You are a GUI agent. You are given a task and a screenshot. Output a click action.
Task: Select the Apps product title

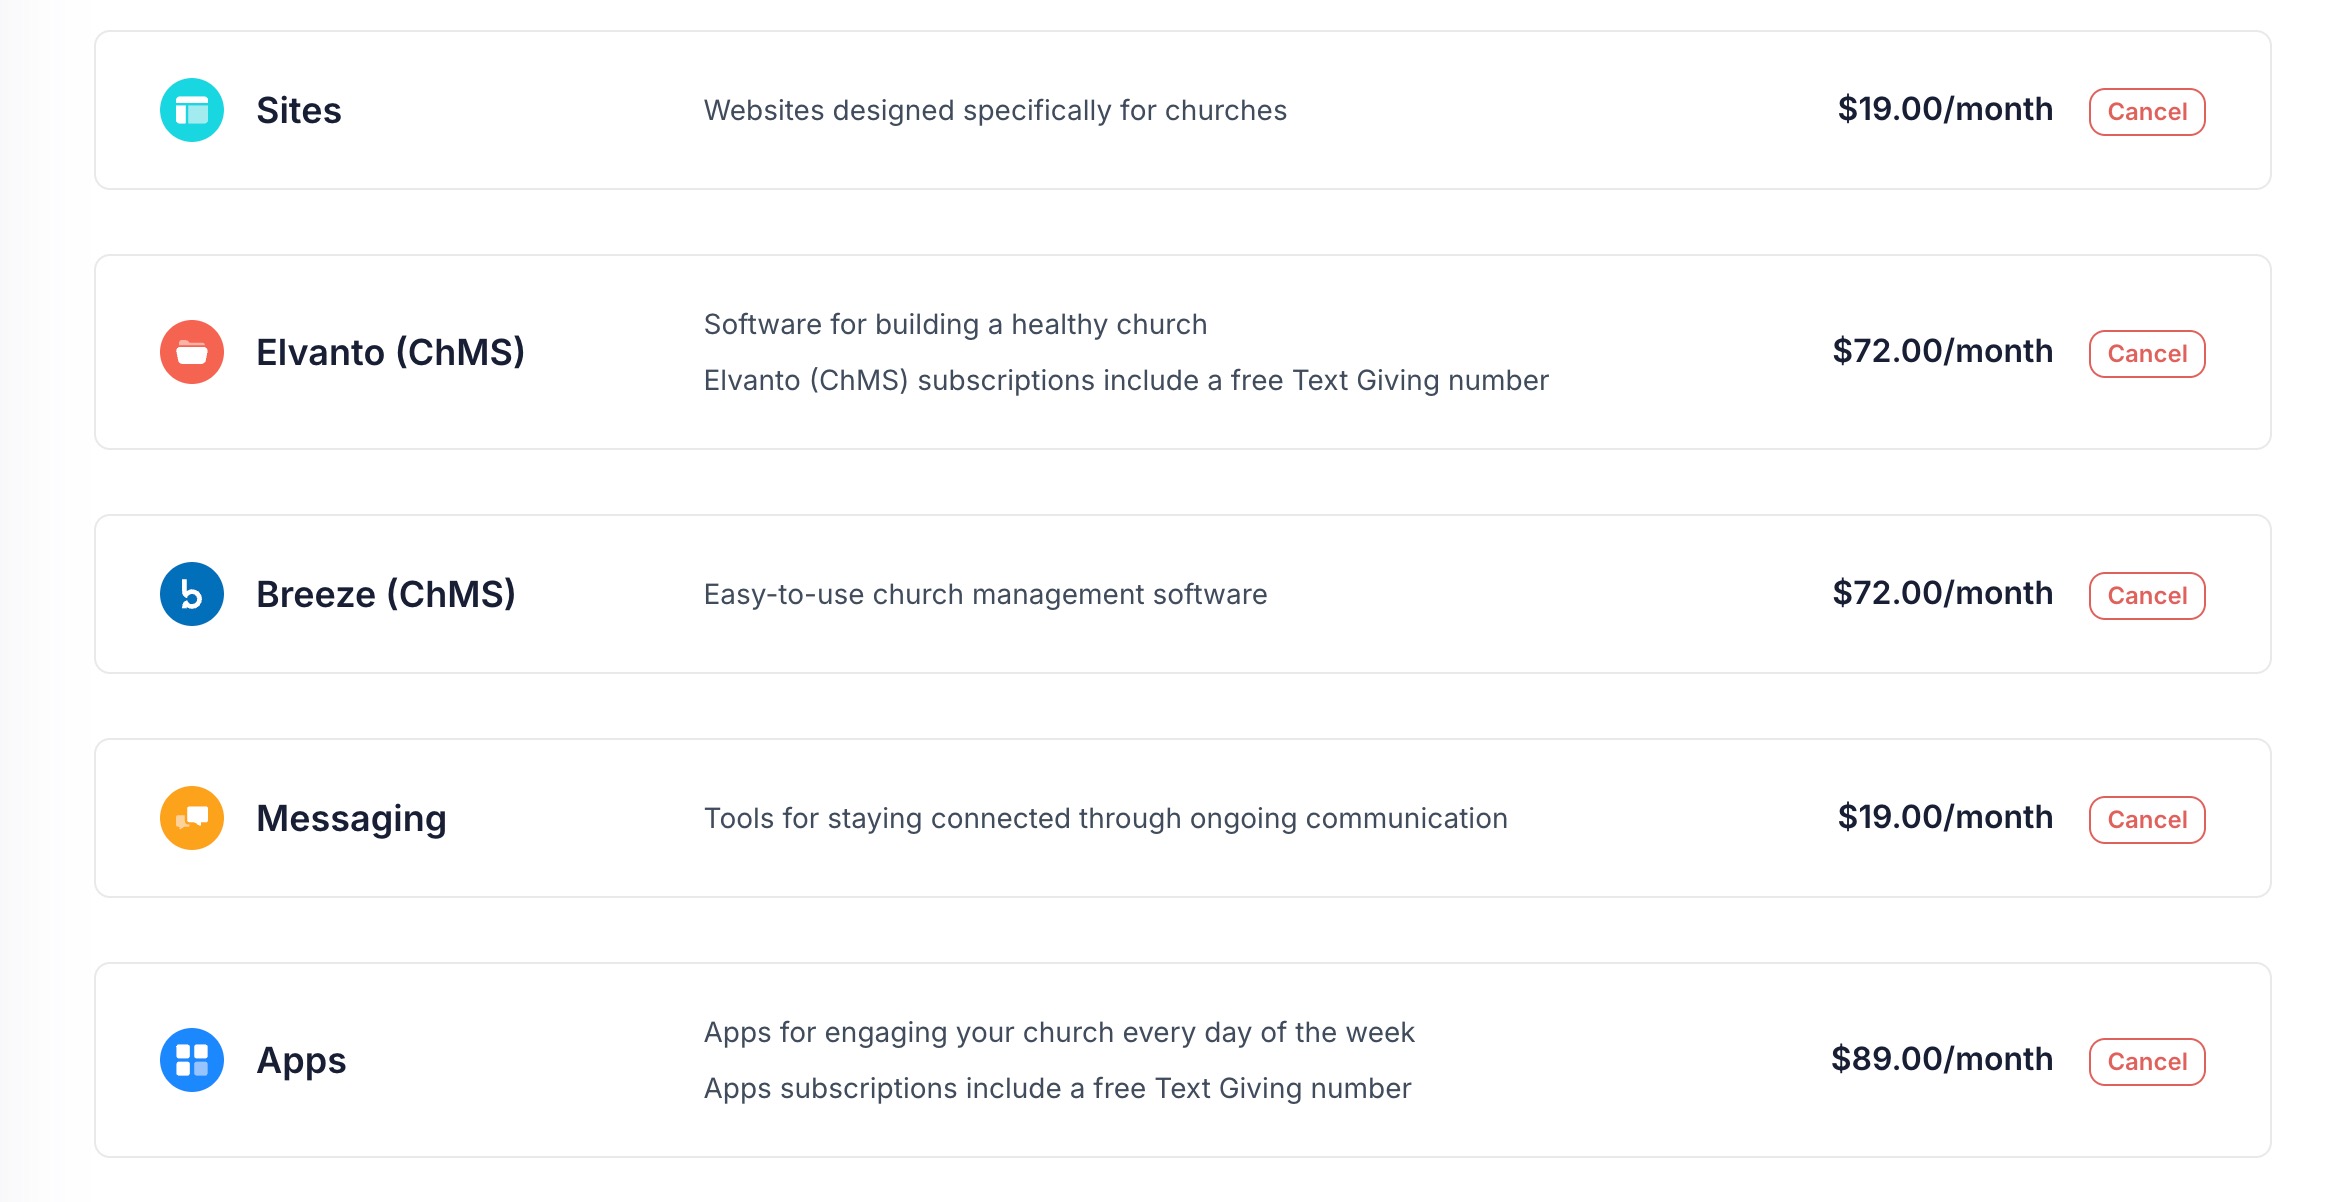[x=301, y=1061]
